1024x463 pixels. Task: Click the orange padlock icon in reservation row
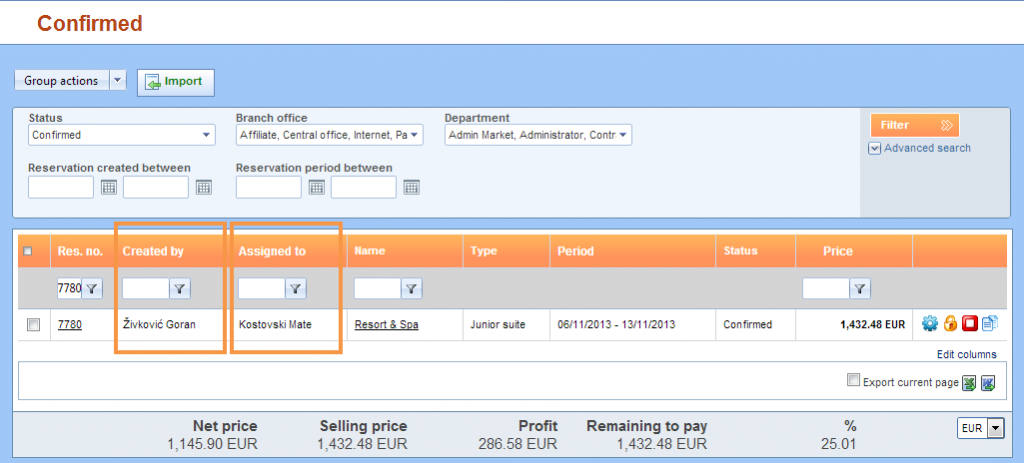click(x=949, y=324)
